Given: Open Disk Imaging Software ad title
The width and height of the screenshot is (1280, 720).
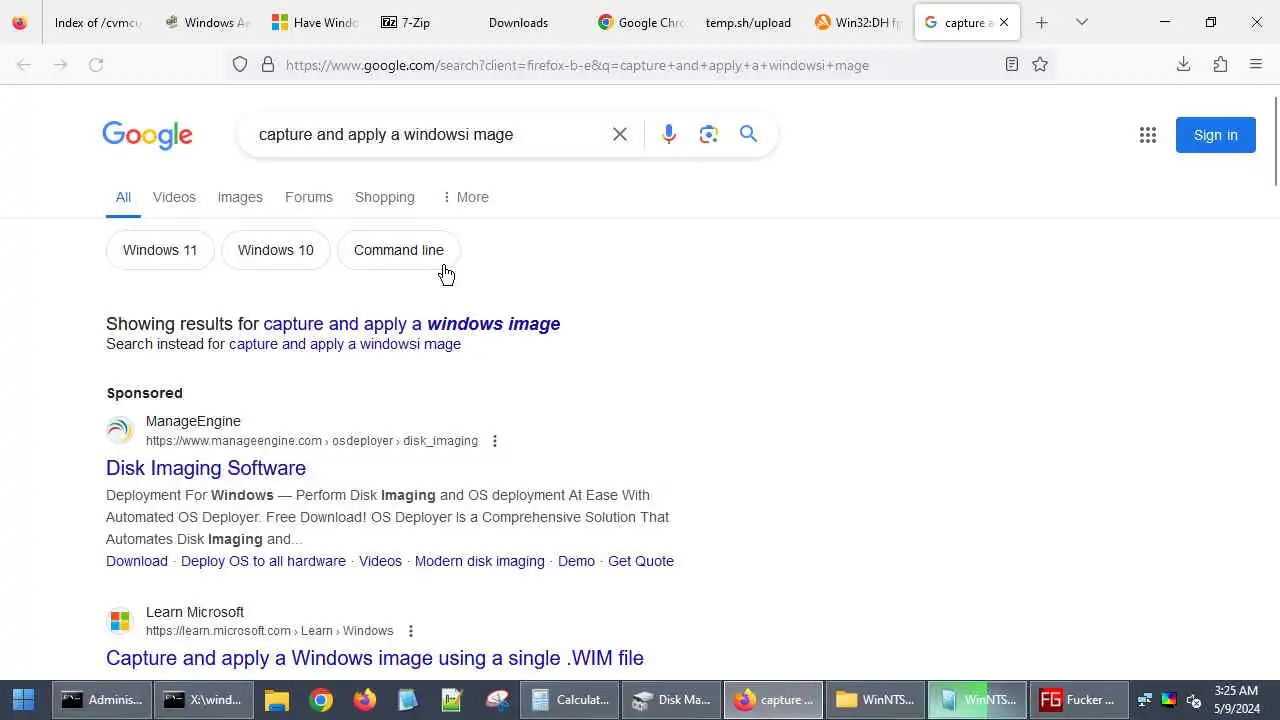Looking at the screenshot, I should (206, 468).
